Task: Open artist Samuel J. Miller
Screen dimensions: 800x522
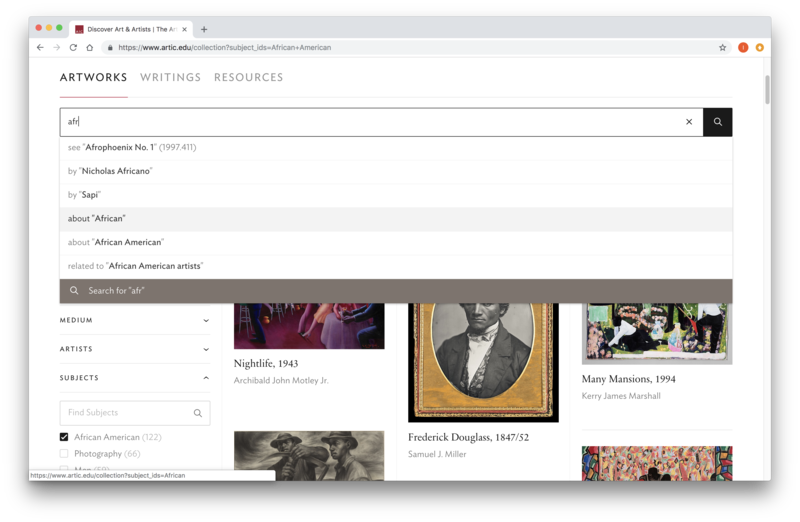Action: [x=437, y=454]
